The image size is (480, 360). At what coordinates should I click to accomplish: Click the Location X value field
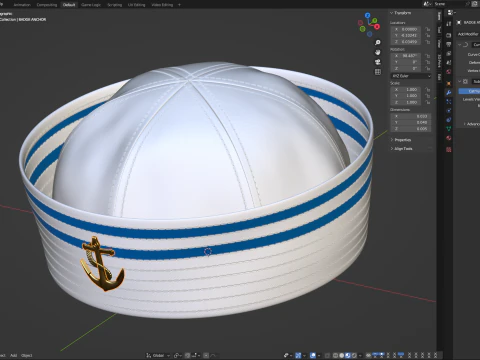coord(406,29)
